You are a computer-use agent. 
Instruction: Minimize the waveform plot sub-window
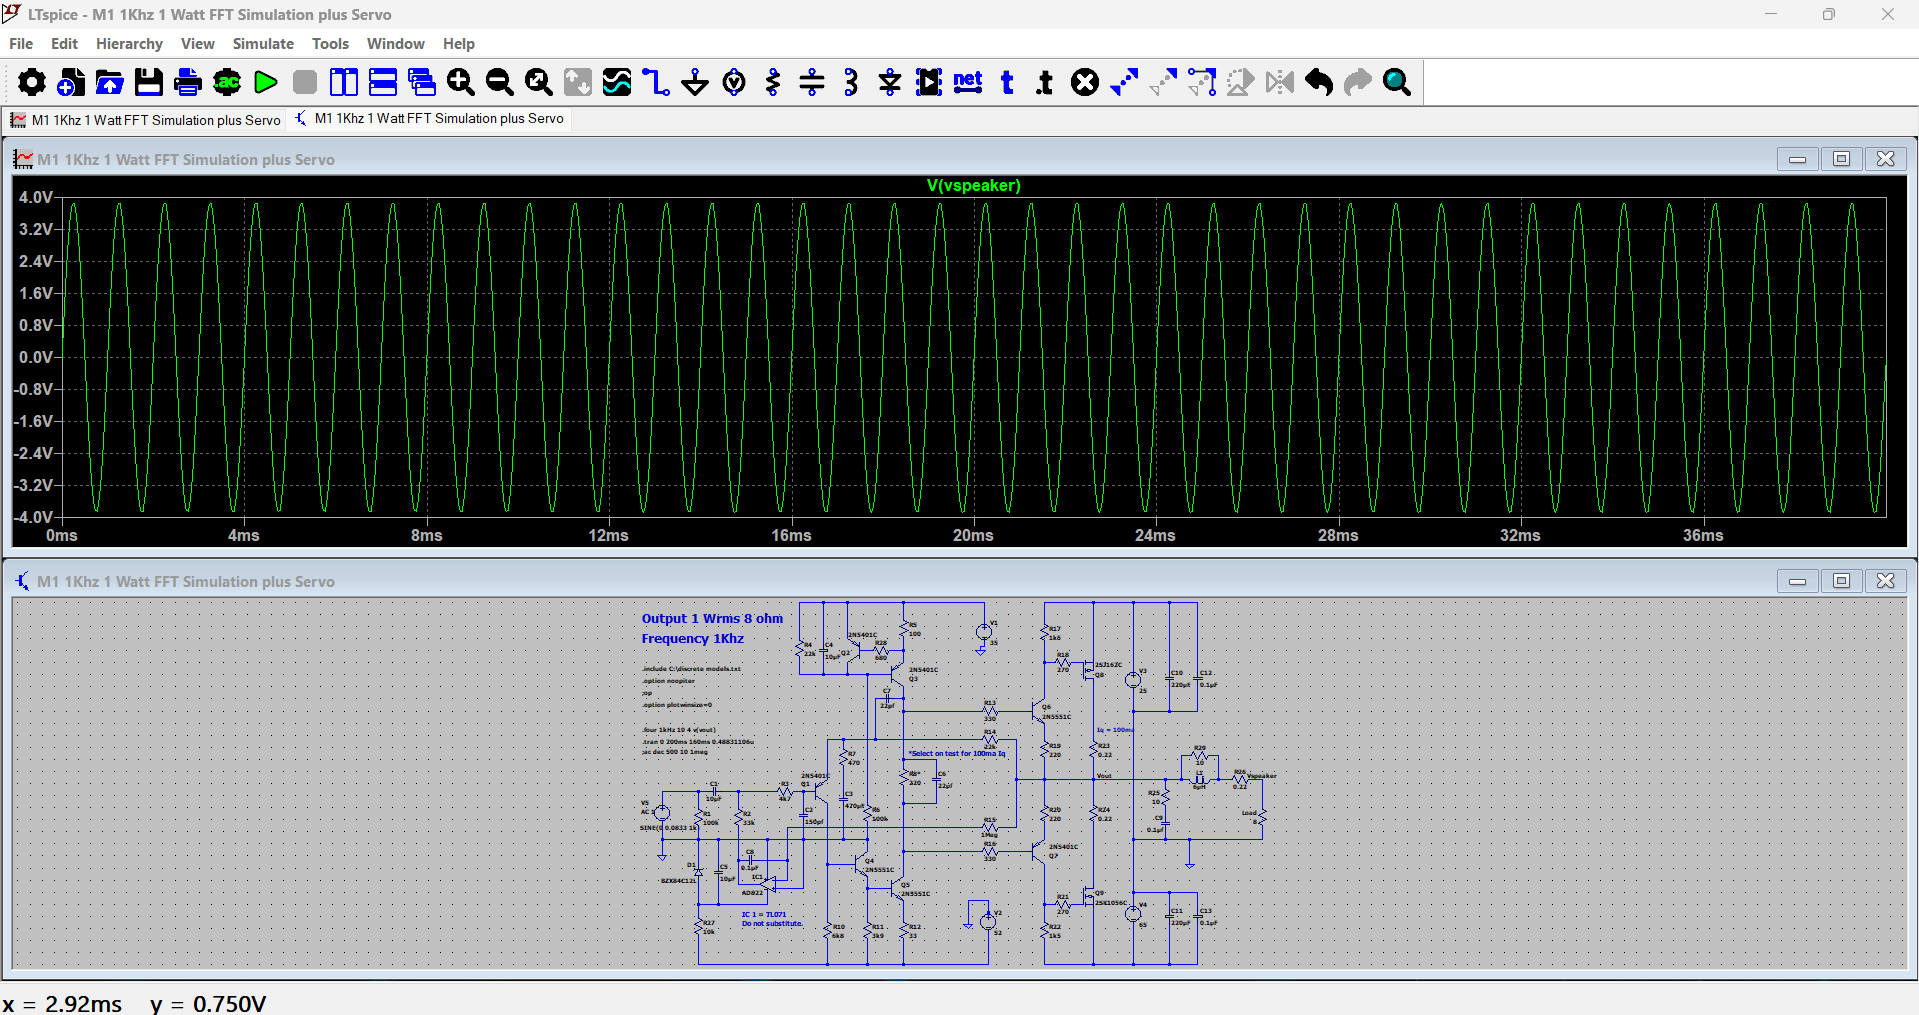(x=1797, y=159)
